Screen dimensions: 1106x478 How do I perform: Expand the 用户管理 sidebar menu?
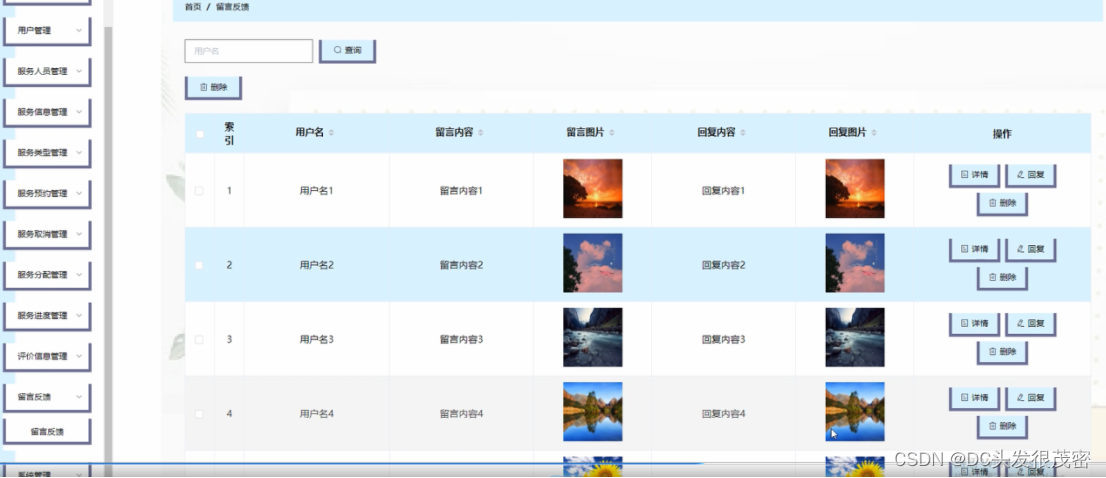[x=47, y=31]
